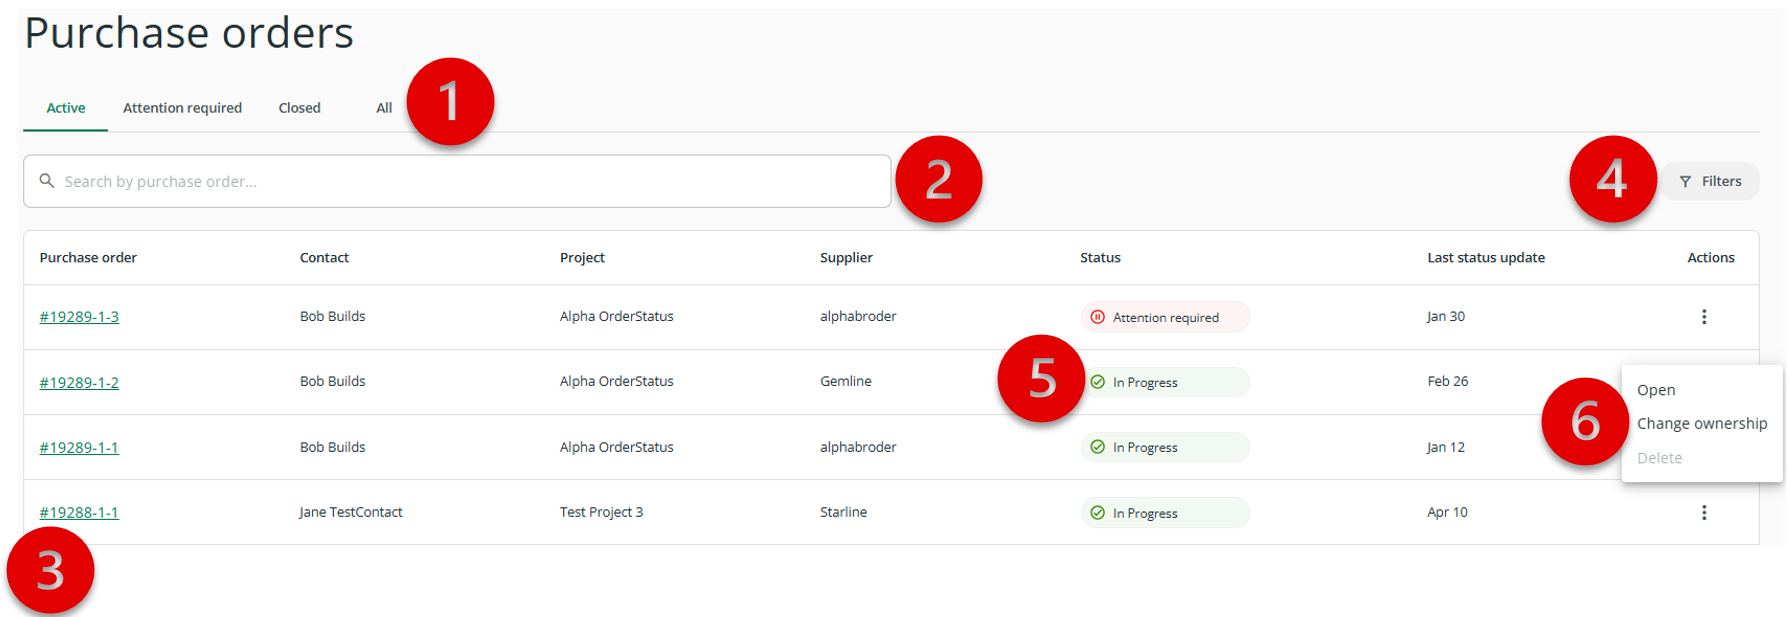
Task: Click the In Progress badge for Gemline order
Action: pos(1165,382)
